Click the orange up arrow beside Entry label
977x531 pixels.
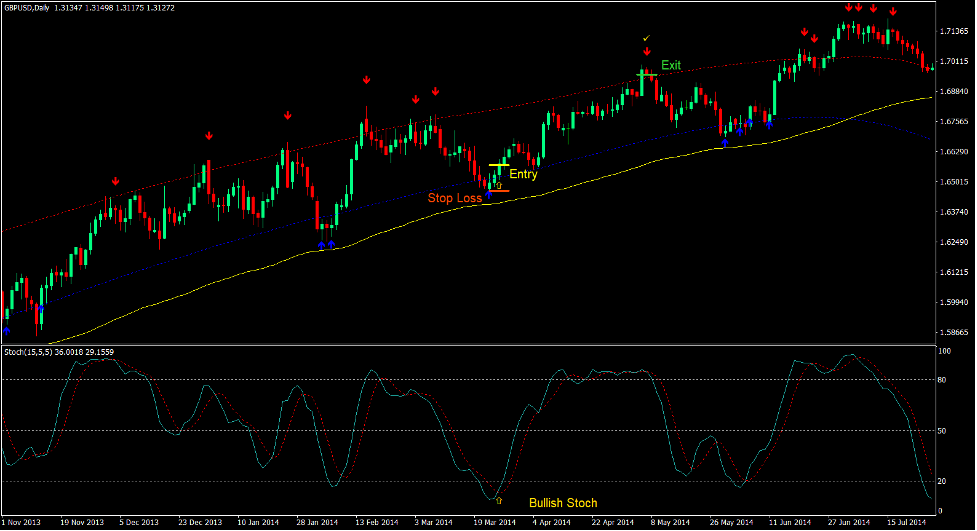tap(498, 185)
